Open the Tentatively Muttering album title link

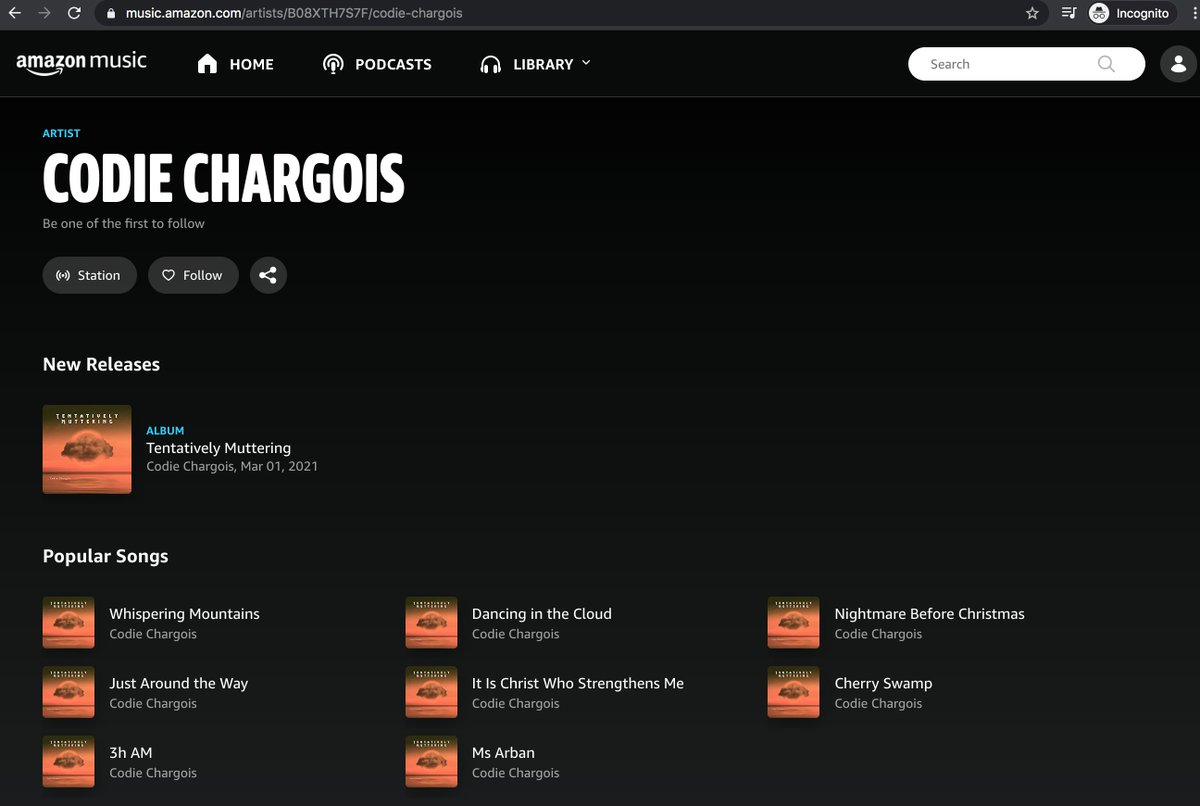[219, 448]
